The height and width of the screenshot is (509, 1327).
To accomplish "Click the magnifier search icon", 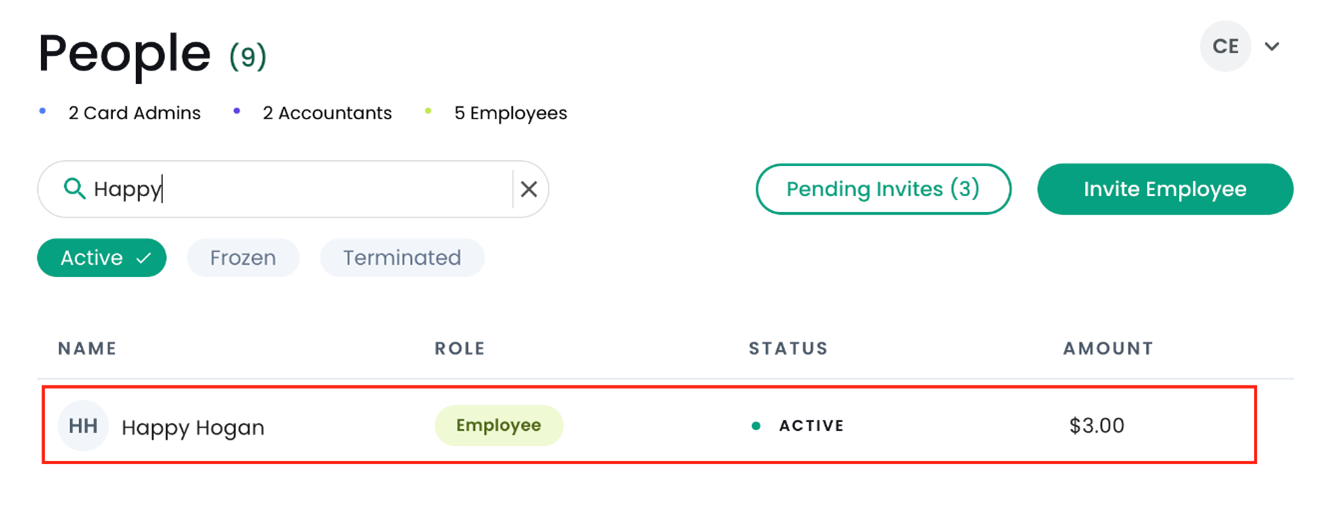I will point(74,188).
